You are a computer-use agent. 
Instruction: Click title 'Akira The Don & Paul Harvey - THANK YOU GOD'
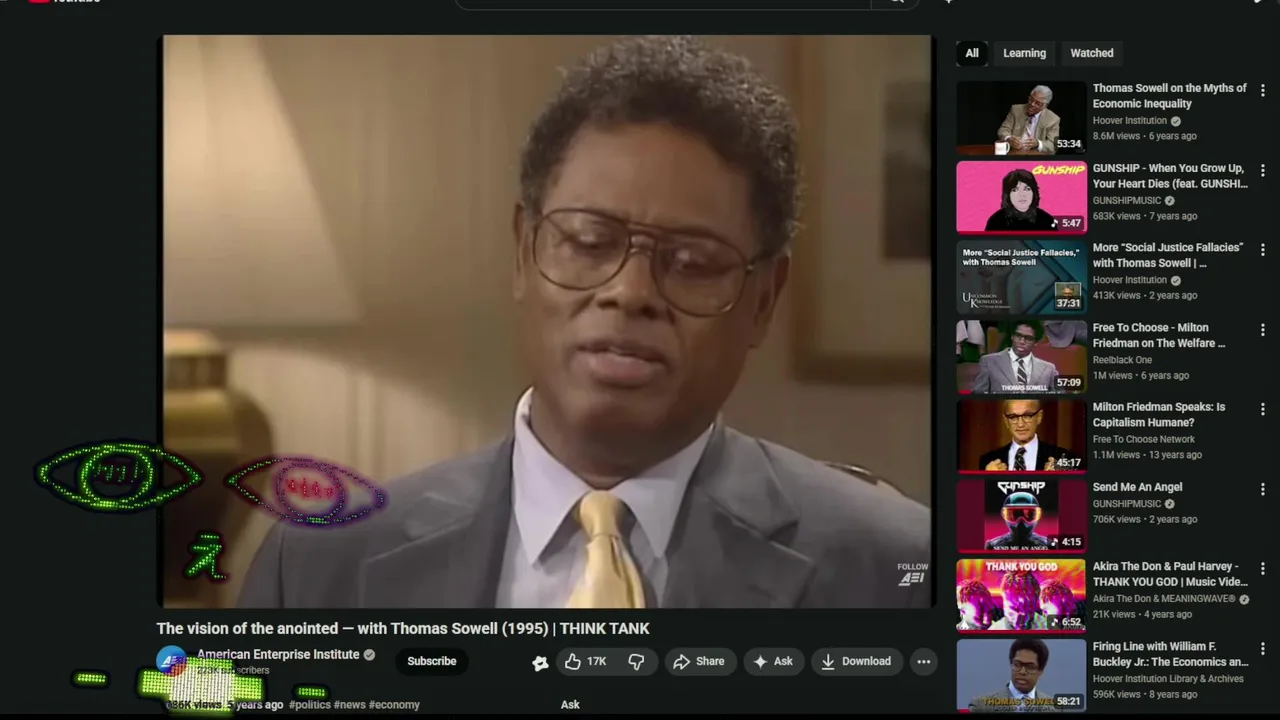point(1169,574)
